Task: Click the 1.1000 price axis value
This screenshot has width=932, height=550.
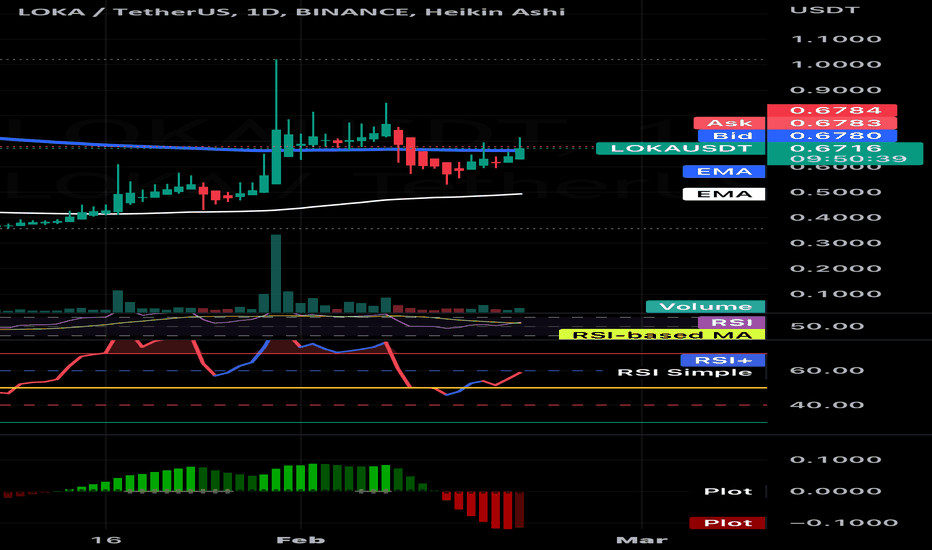Action: 836,39
